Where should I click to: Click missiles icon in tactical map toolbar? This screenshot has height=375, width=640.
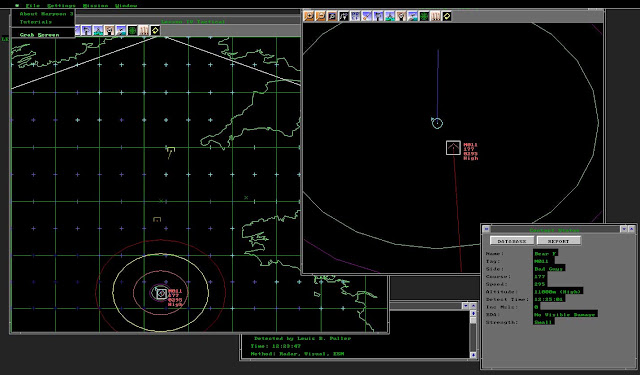pos(143,30)
